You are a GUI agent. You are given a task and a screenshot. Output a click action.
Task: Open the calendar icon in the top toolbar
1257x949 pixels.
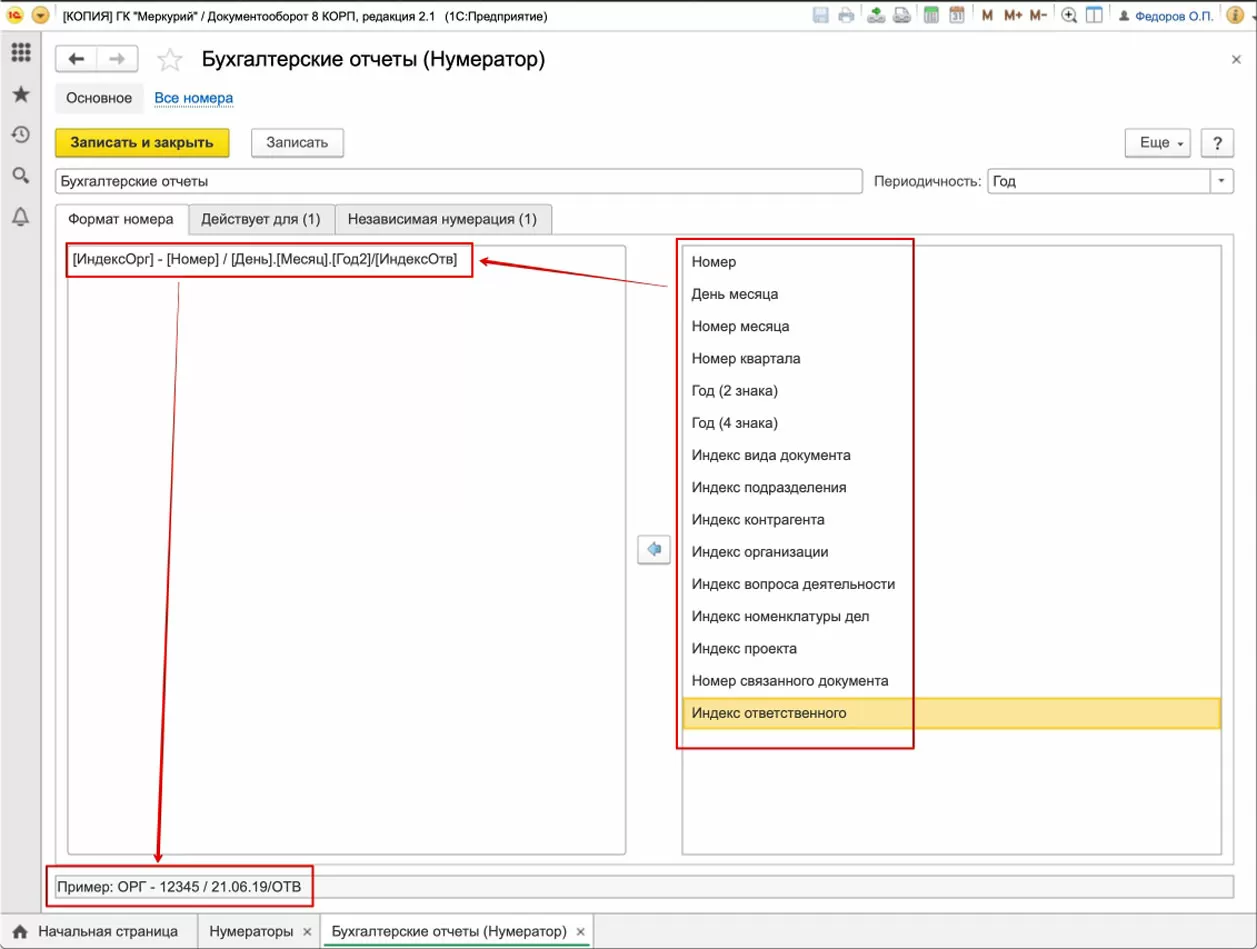point(956,15)
